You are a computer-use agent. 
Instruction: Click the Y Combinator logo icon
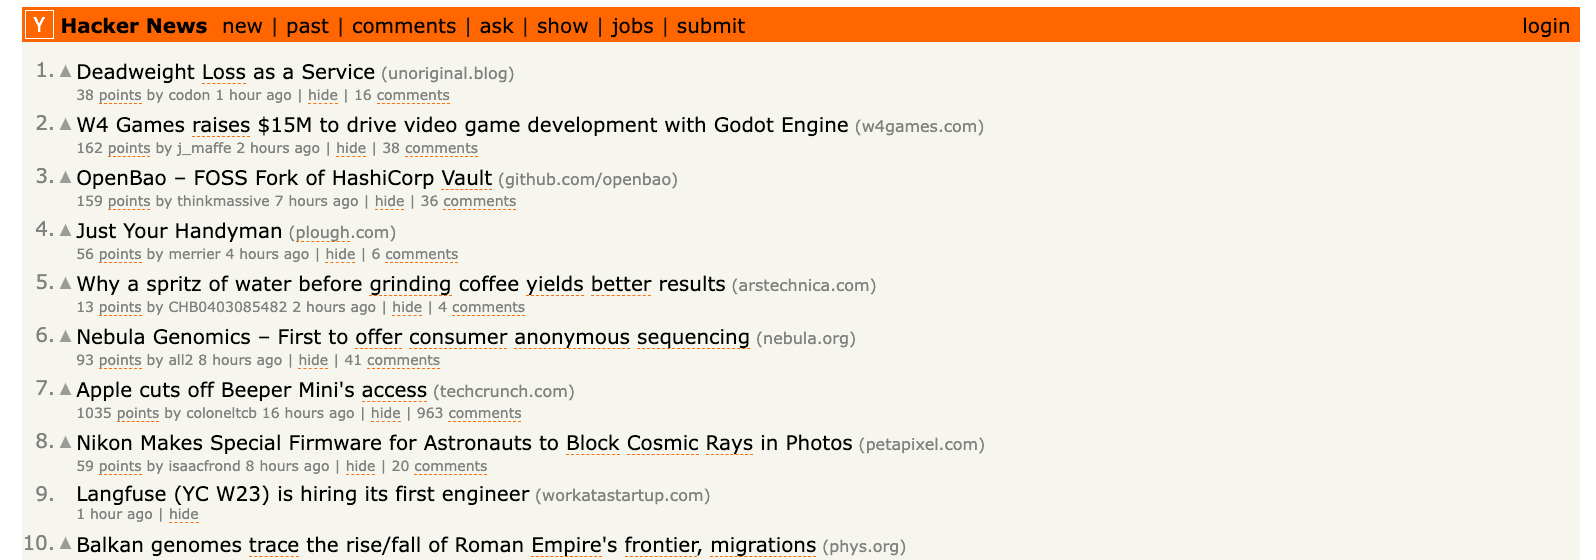(x=38, y=25)
